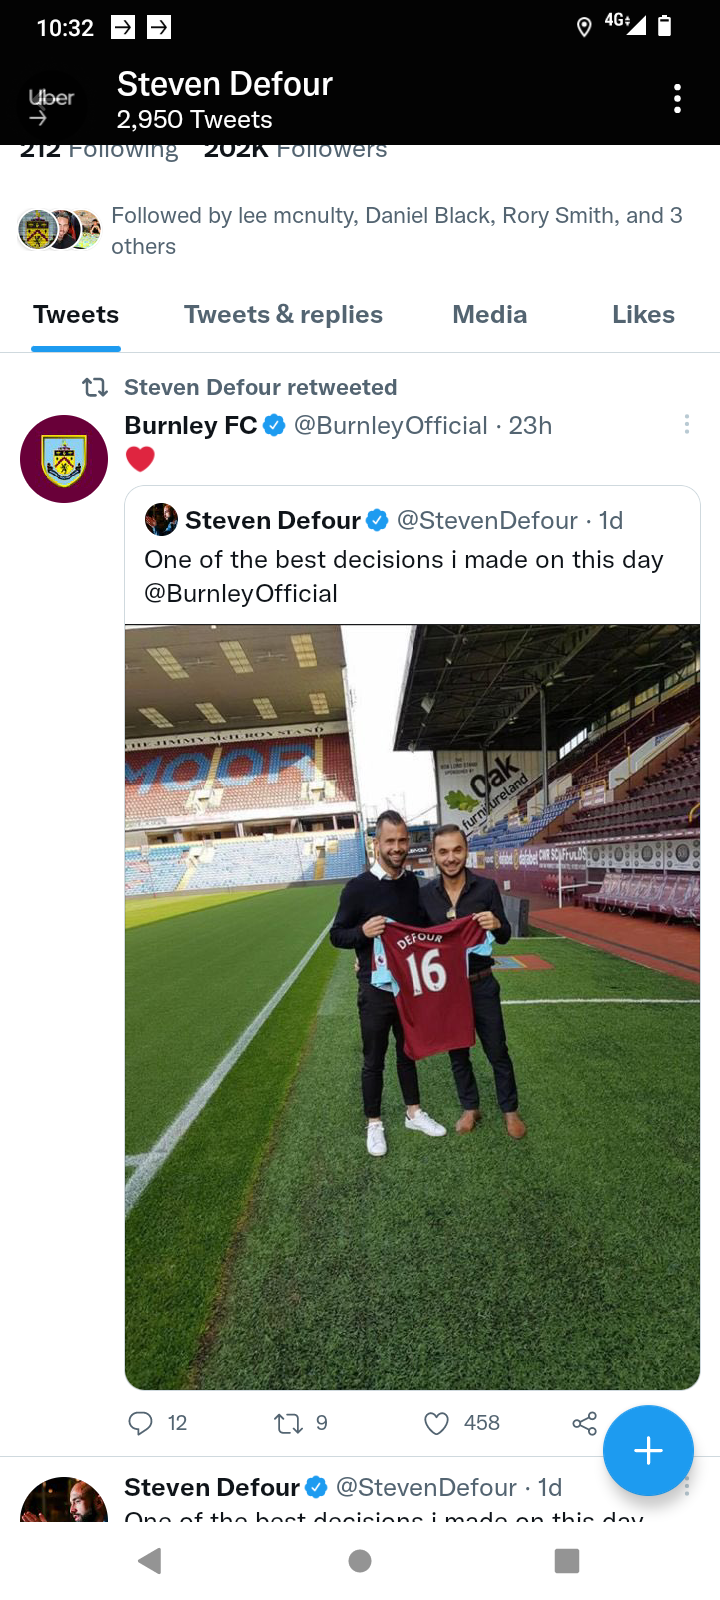Open the Defour shirt signing photo
Screen dimensions: 720x1600
412,1006
